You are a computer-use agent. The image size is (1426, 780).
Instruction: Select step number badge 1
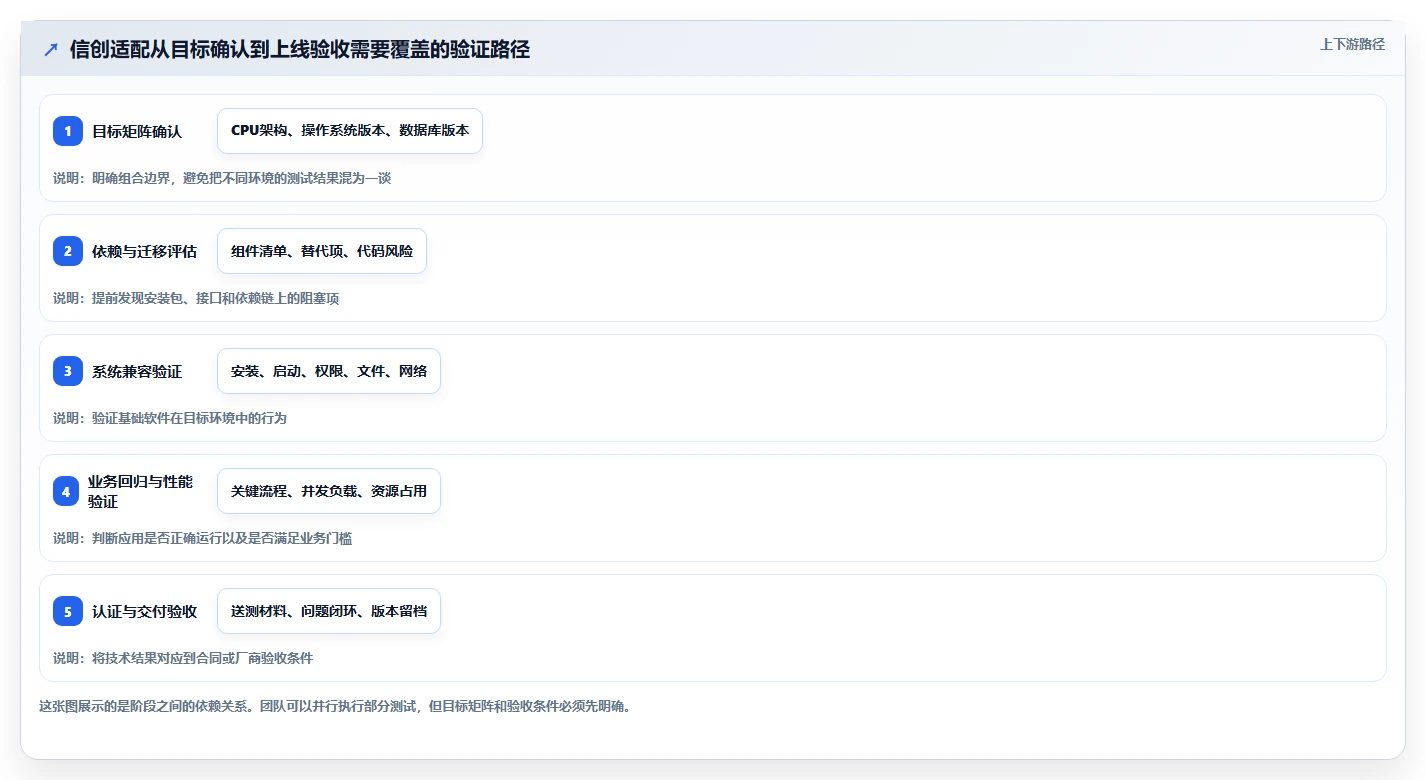68,131
